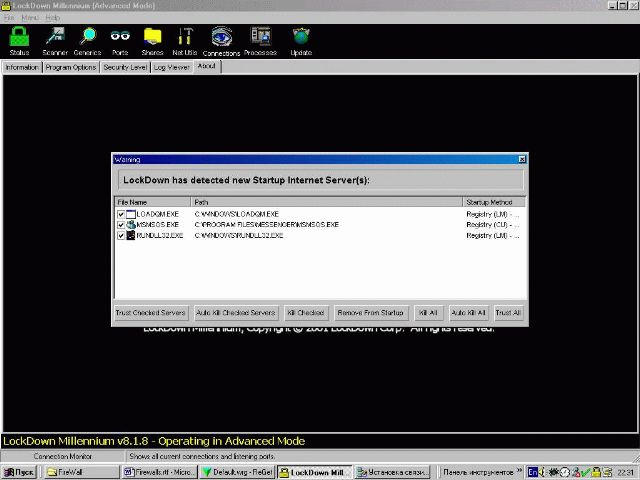
Task: Click the yellow lock tray icon
Action: 596,472
